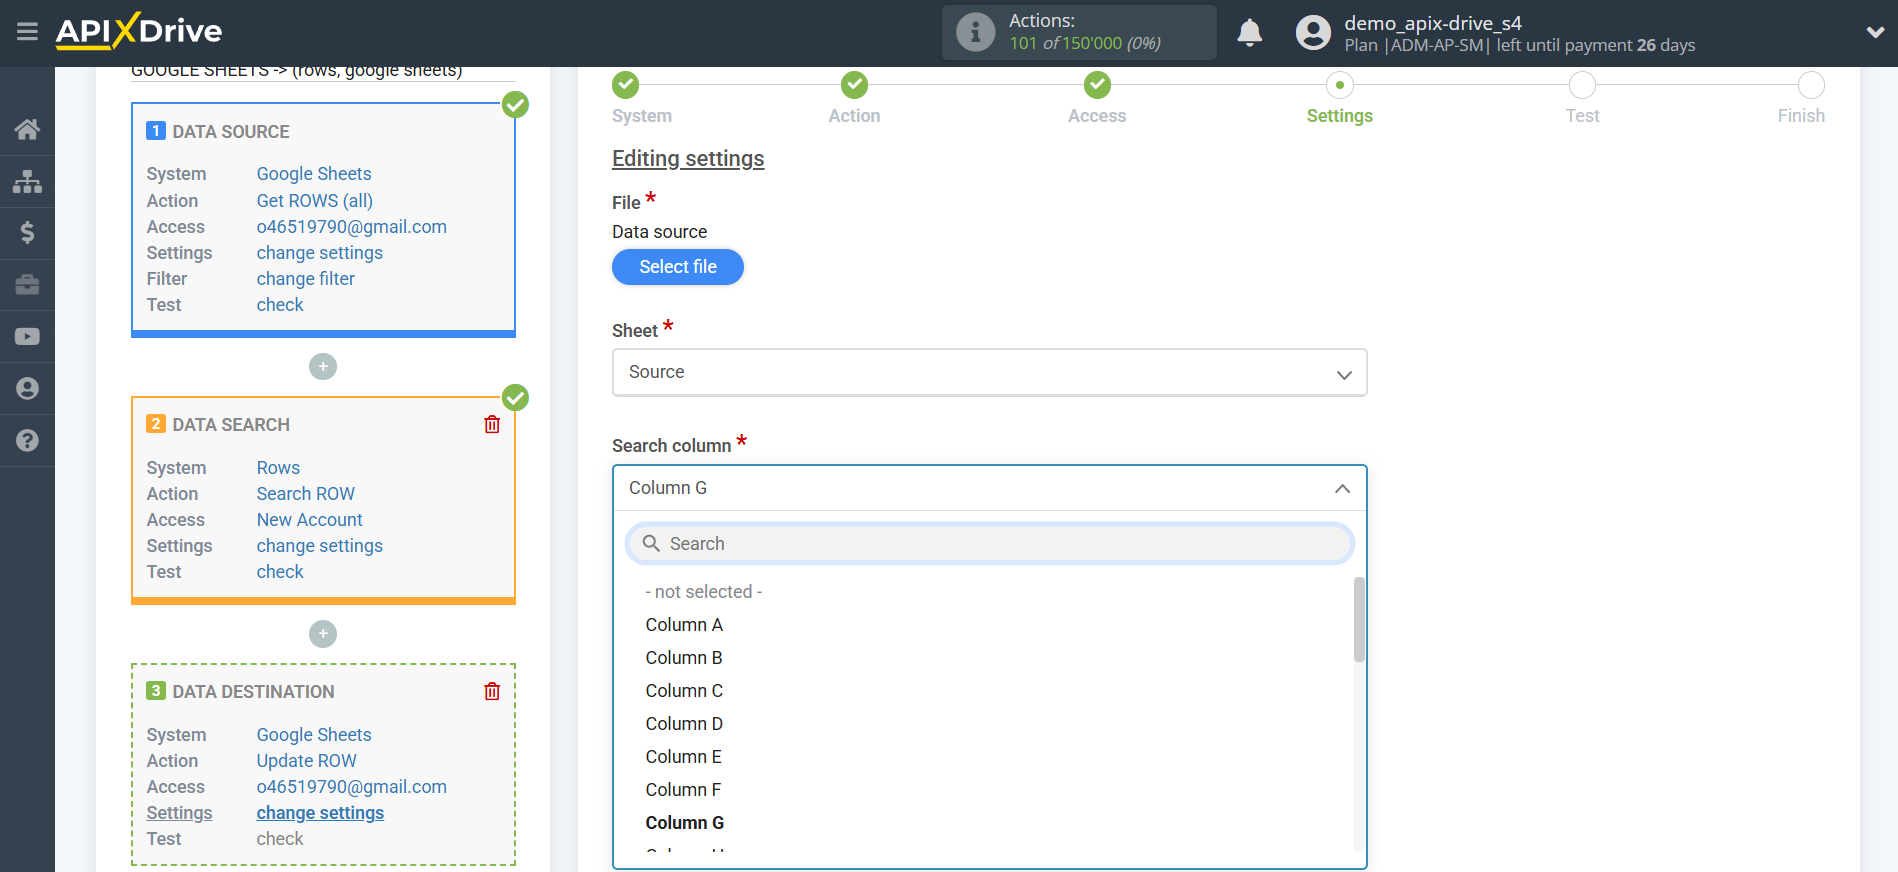Open the user profile sidebar icon

27,389
